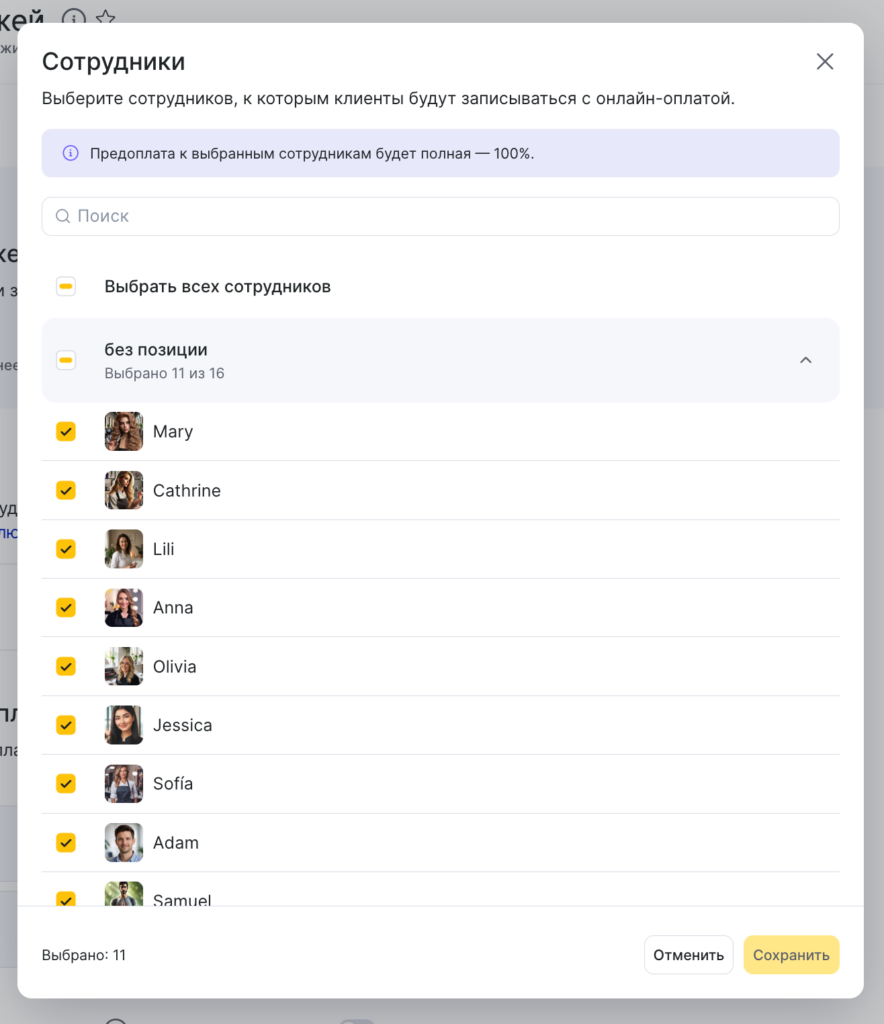Click the magnifier icon in search field
The width and height of the screenshot is (884, 1024).
coord(63,216)
